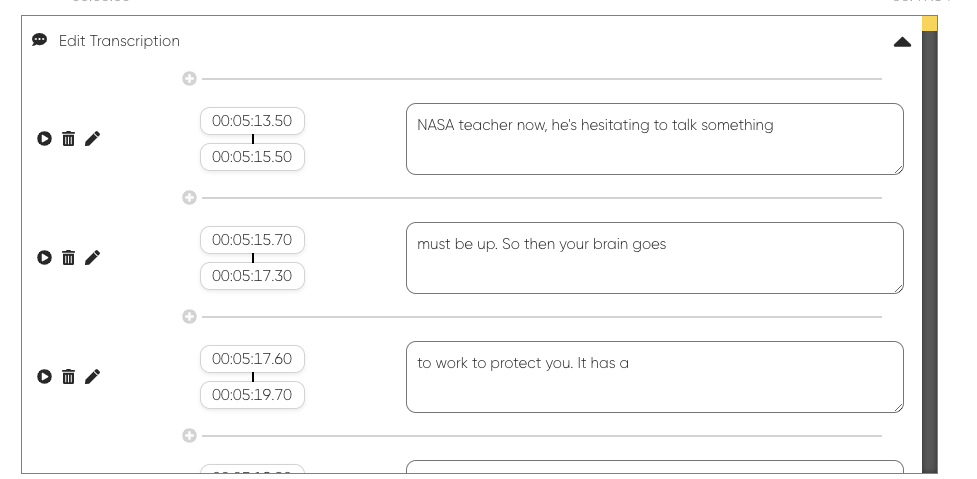Image resolution: width=977 pixels, height=479 pixels.
Task: Collapse the Edit Transcription panel
Action: [902, 42]
